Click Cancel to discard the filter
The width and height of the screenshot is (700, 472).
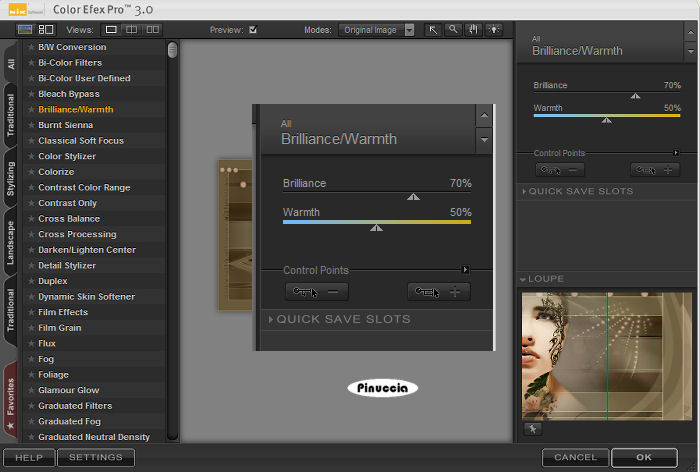click(575, 458)
